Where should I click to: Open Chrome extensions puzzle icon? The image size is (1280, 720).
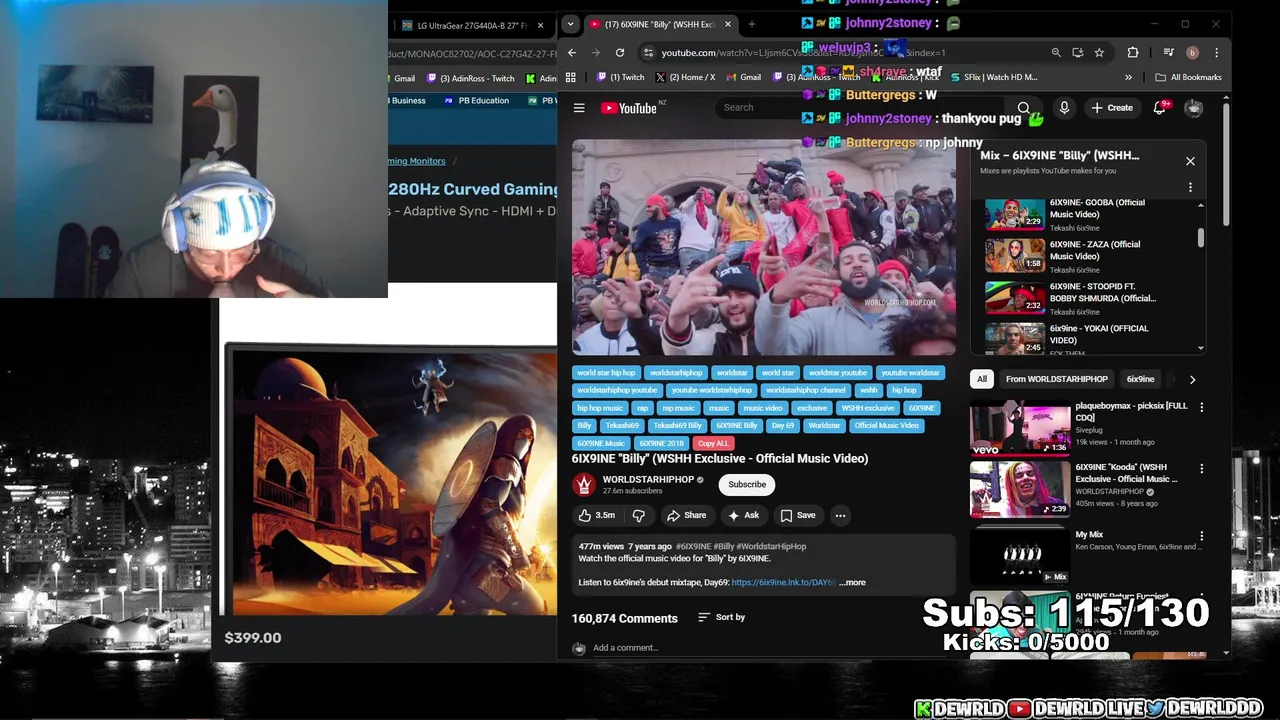(1133, 52)
